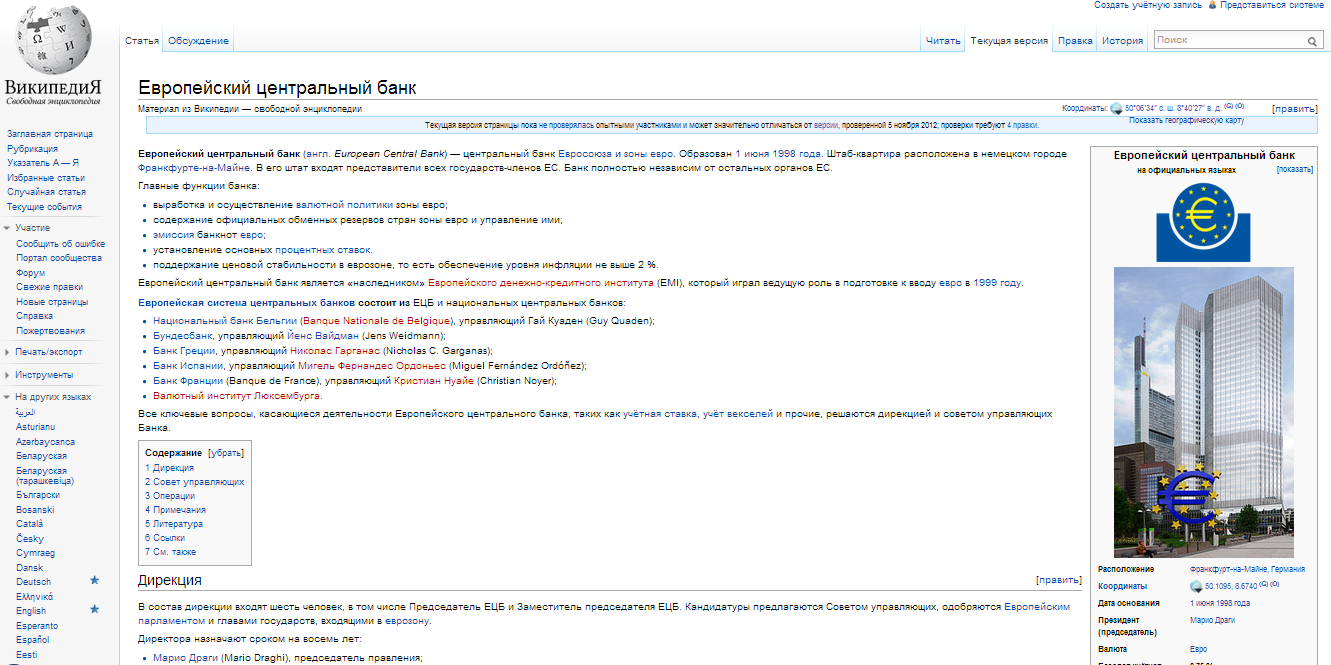This screenshot has width=1331, height=665.
Task: Open the Бундесбанк link in list
Action: [x=183, y=336]
